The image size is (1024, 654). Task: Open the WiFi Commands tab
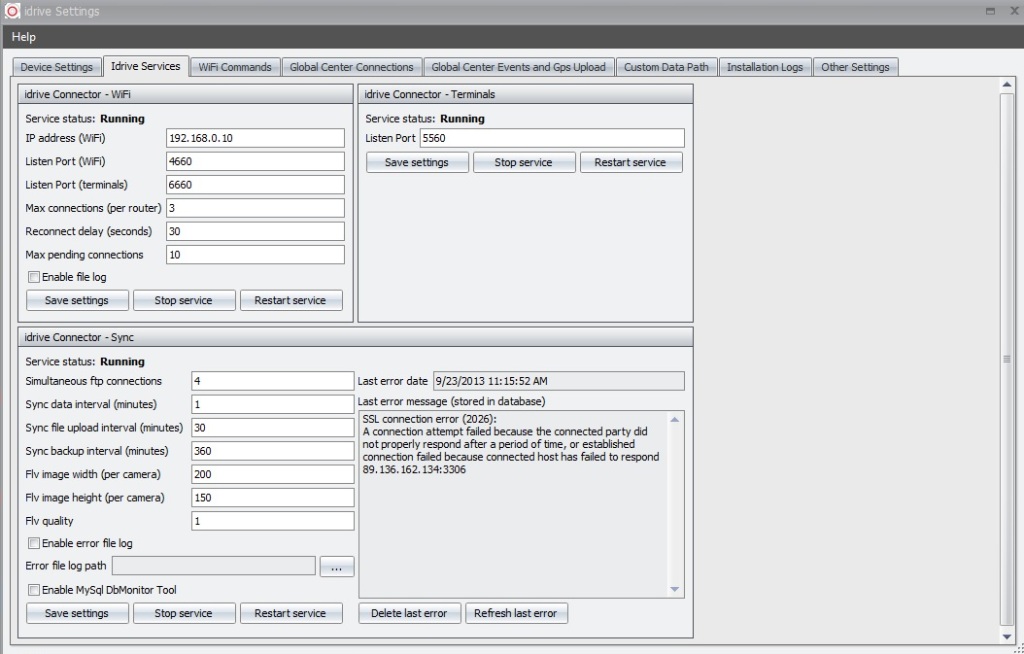235,67
